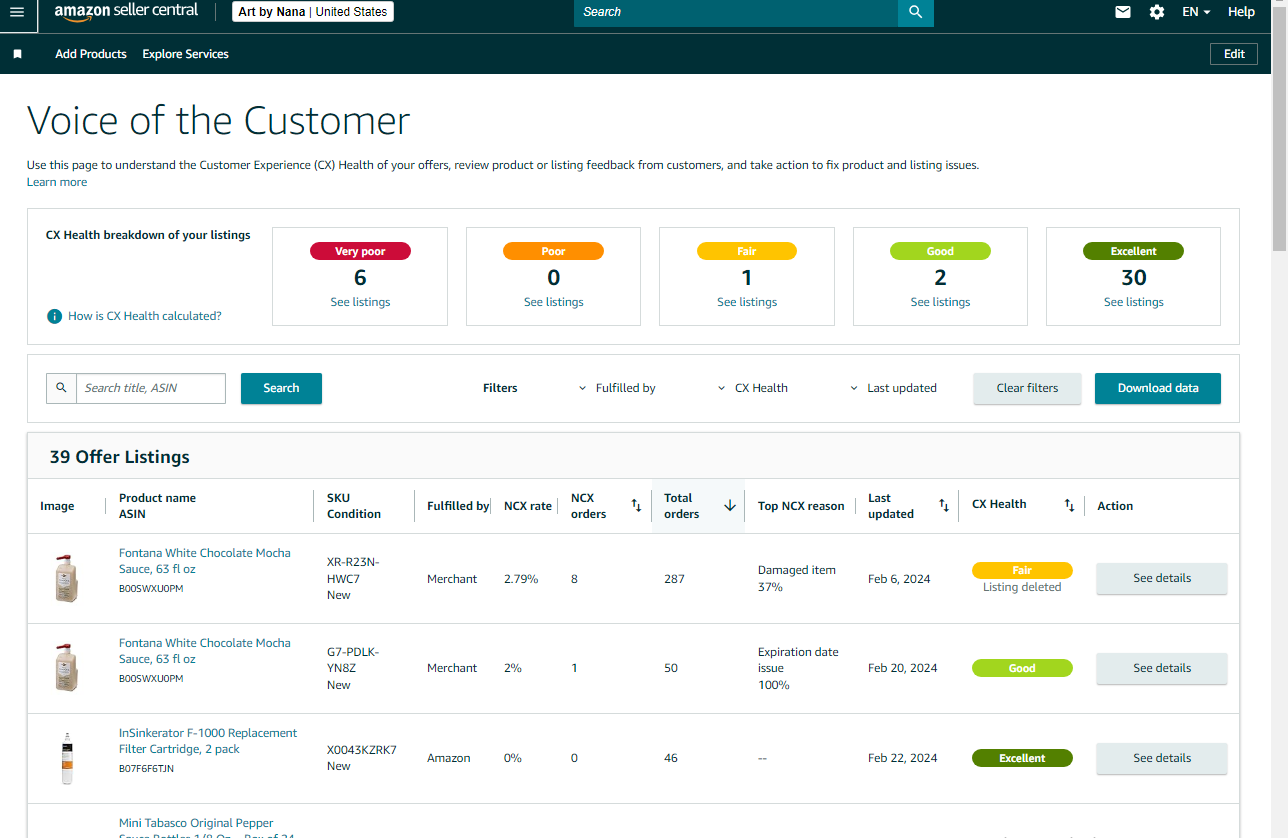This screenshot has height=838, width=1288.
Task: Click the Feb 22, 2024 date cell
Action: pos(903,758)
